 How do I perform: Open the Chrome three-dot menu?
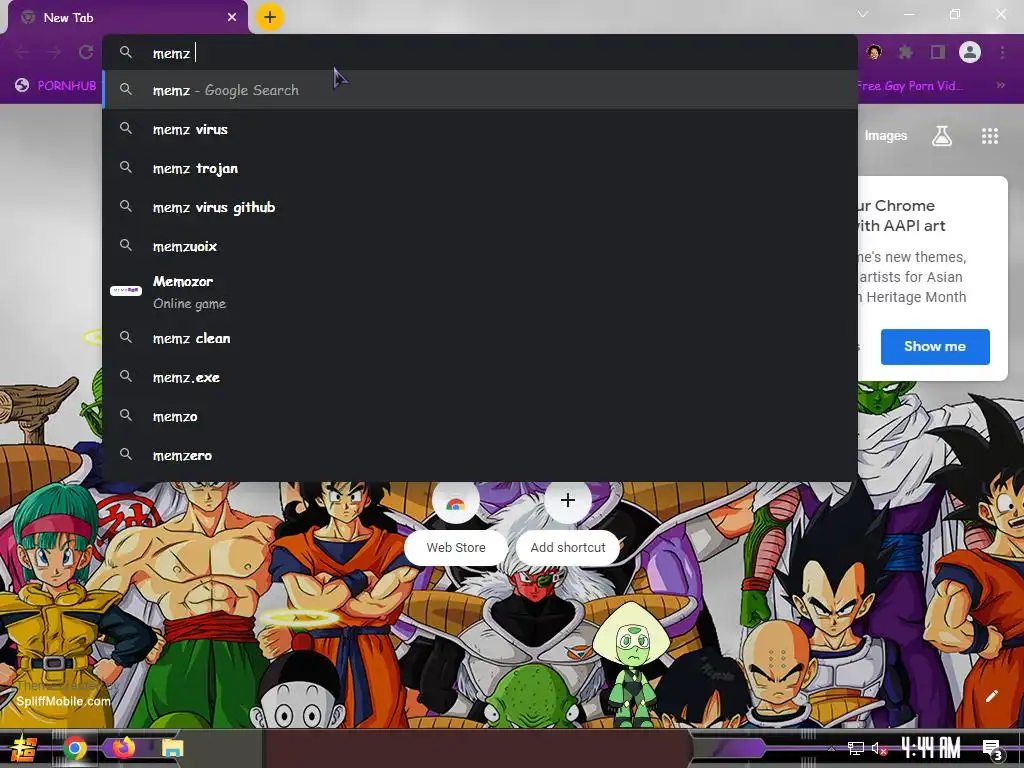[1002, 52]
